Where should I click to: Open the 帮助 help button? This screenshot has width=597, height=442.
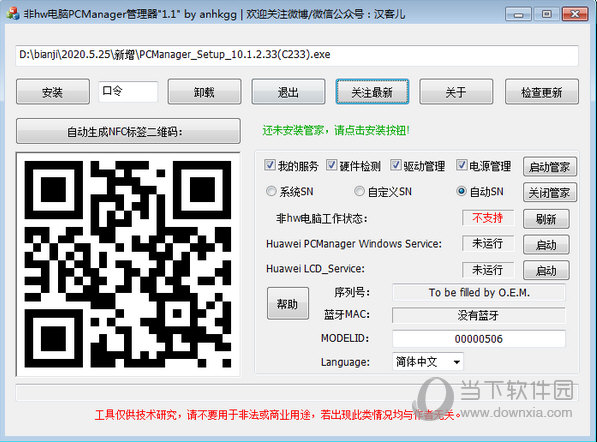pos(288,303)
